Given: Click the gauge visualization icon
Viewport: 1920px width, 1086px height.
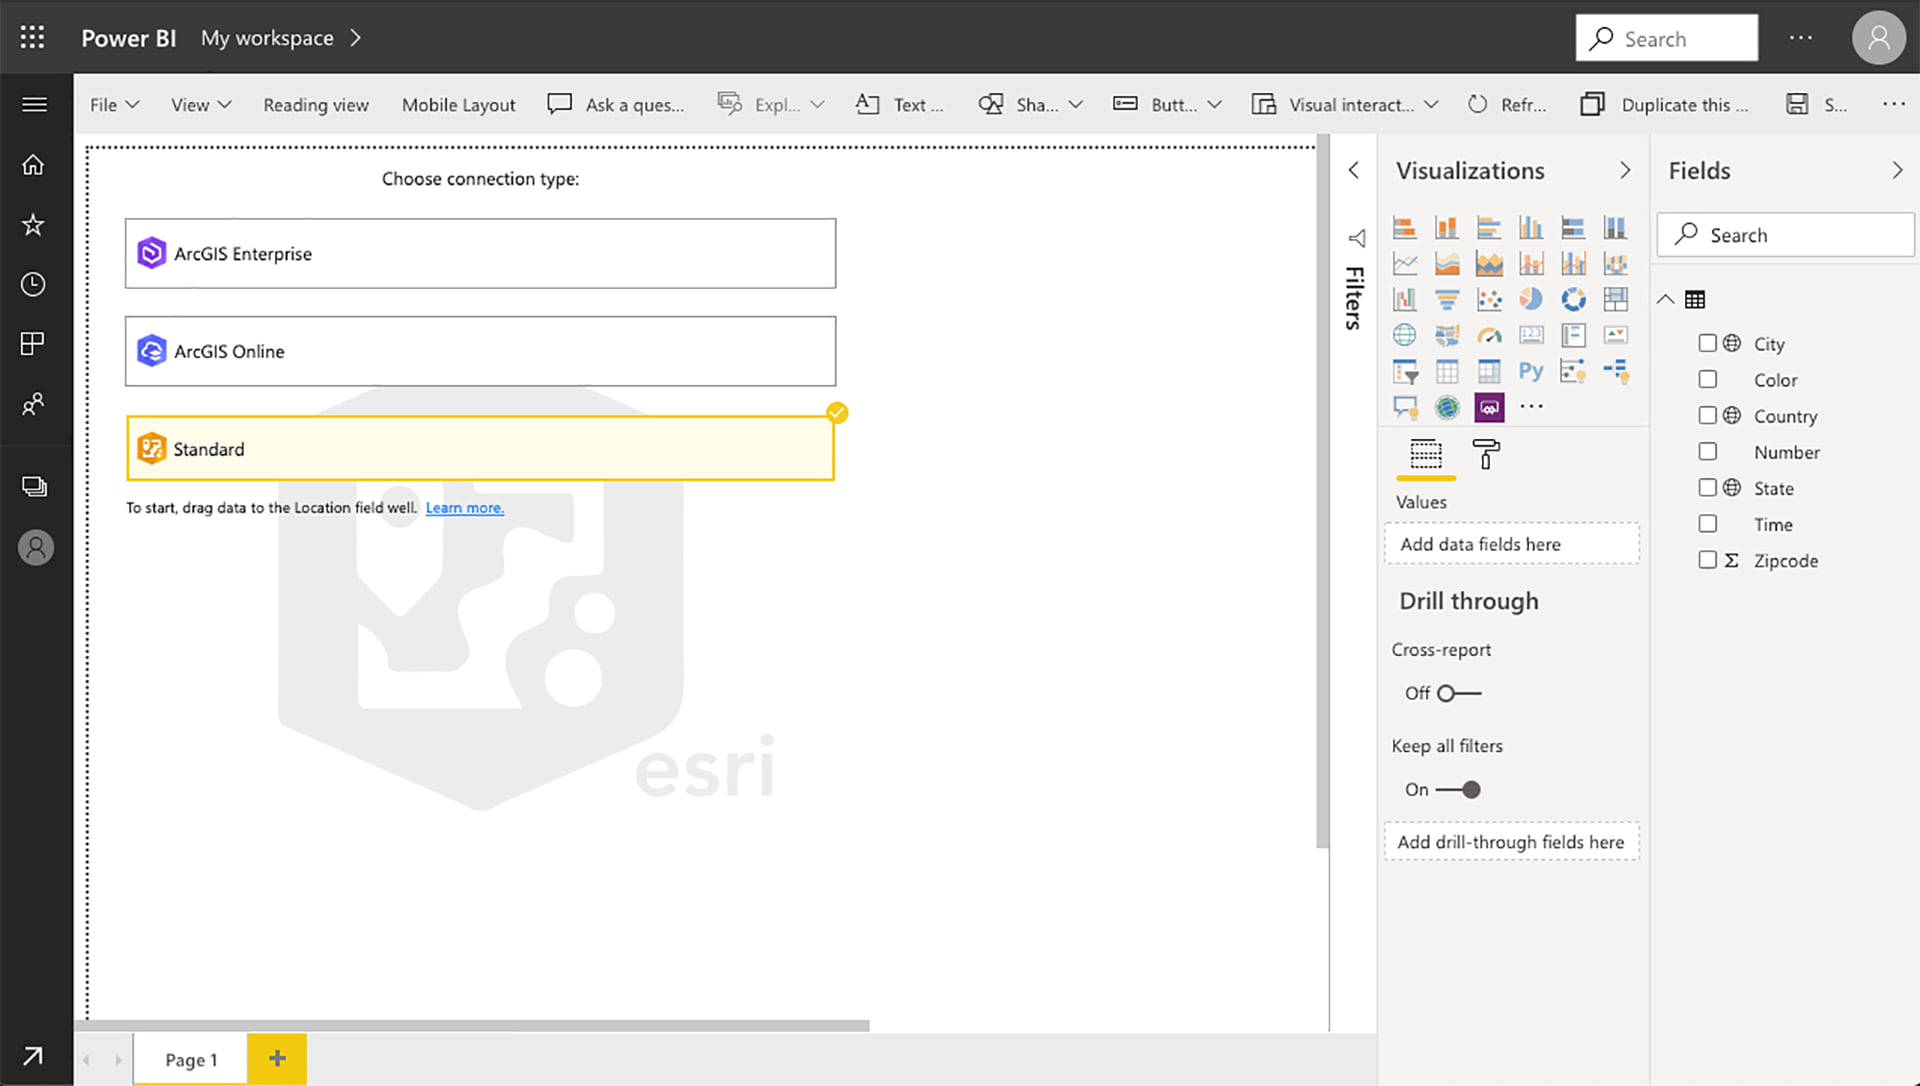Looking at the screenshot, I should tap(1489, 336).
